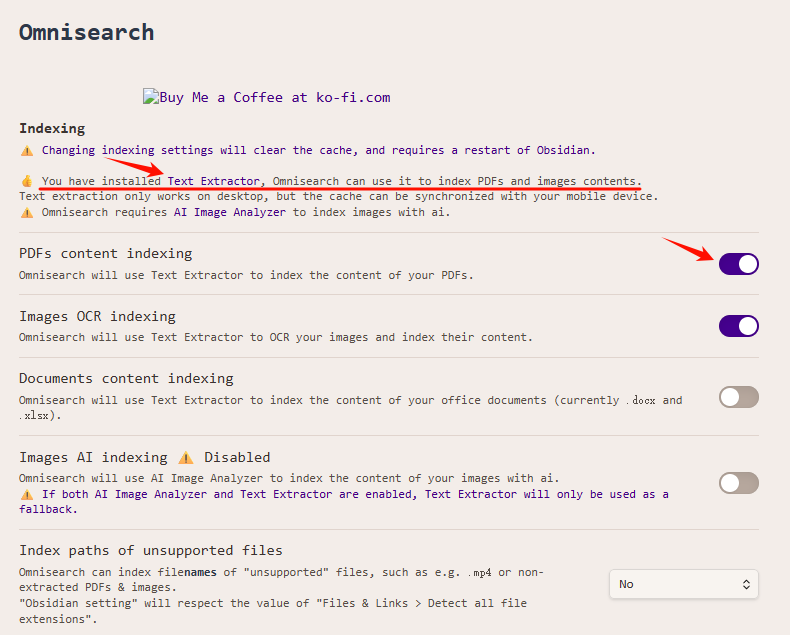790x635 pixels.
Task: Open the unsupported files index paths dropdown
Action: pyautogui.click(x=683, y=584)
